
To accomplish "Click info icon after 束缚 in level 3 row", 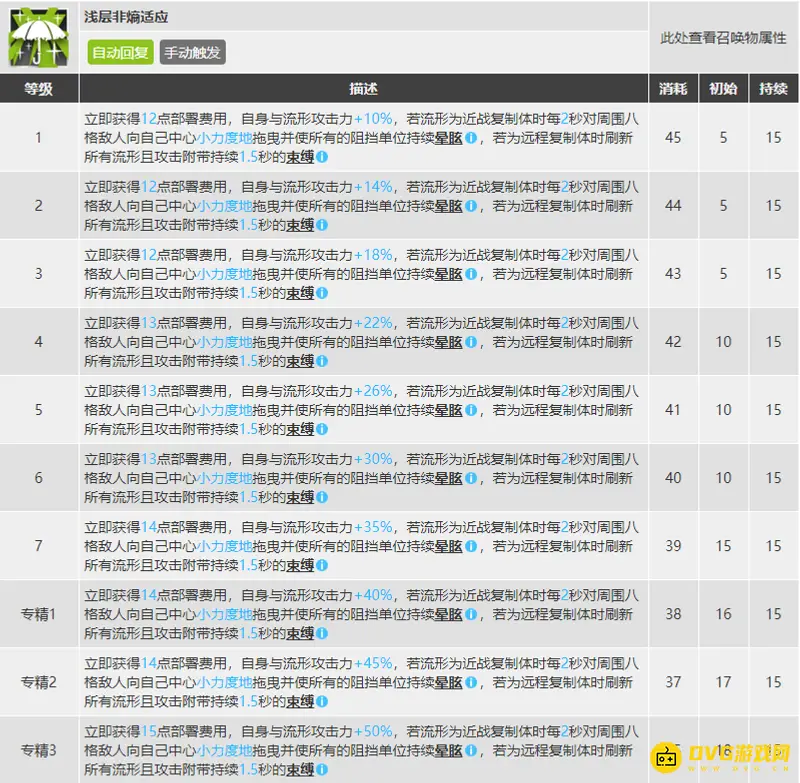I will 322,293.
